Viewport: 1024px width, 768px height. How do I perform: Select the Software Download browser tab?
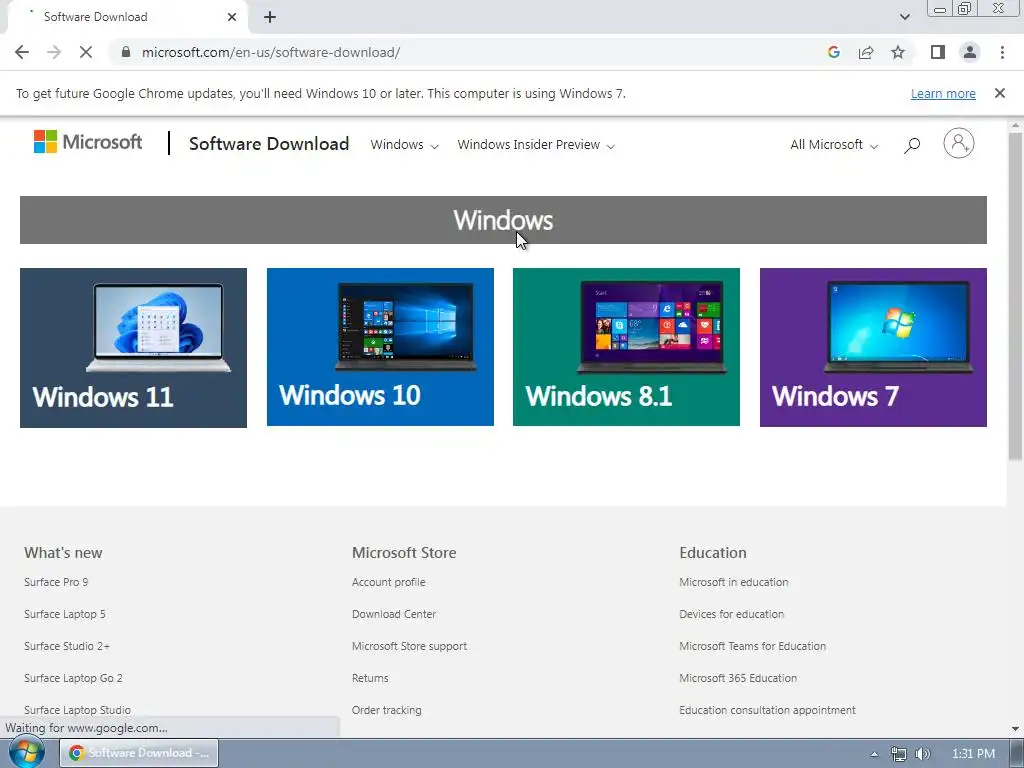pyautogui.click(x=127, y=17)
